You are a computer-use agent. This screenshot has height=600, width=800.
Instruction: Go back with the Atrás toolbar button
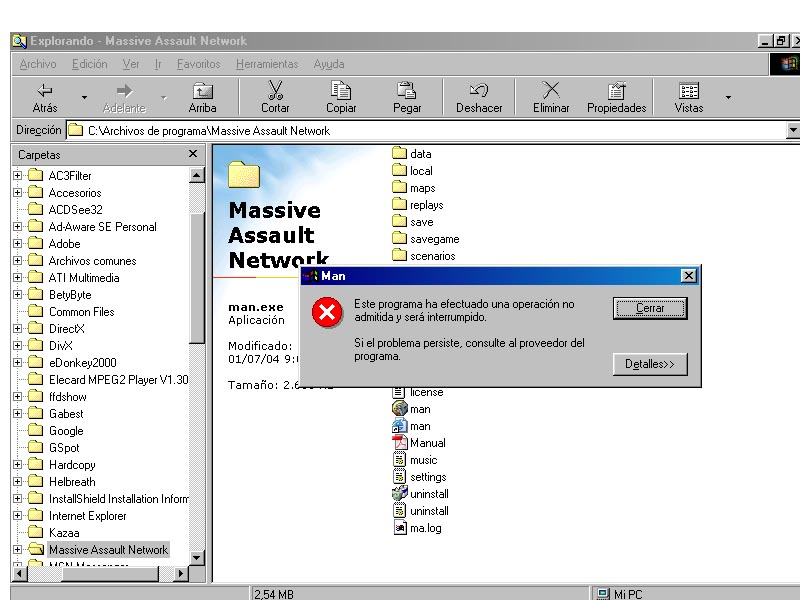pos(45,97)
